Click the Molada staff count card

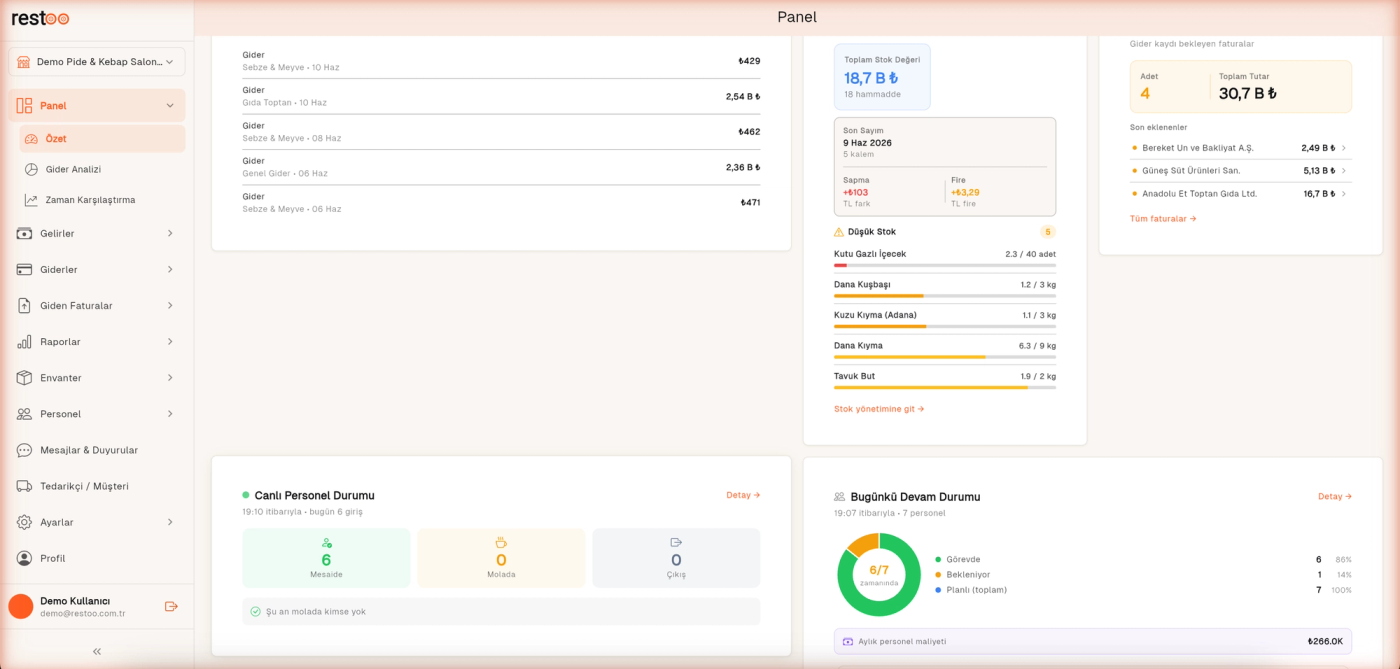pos(501,558)
